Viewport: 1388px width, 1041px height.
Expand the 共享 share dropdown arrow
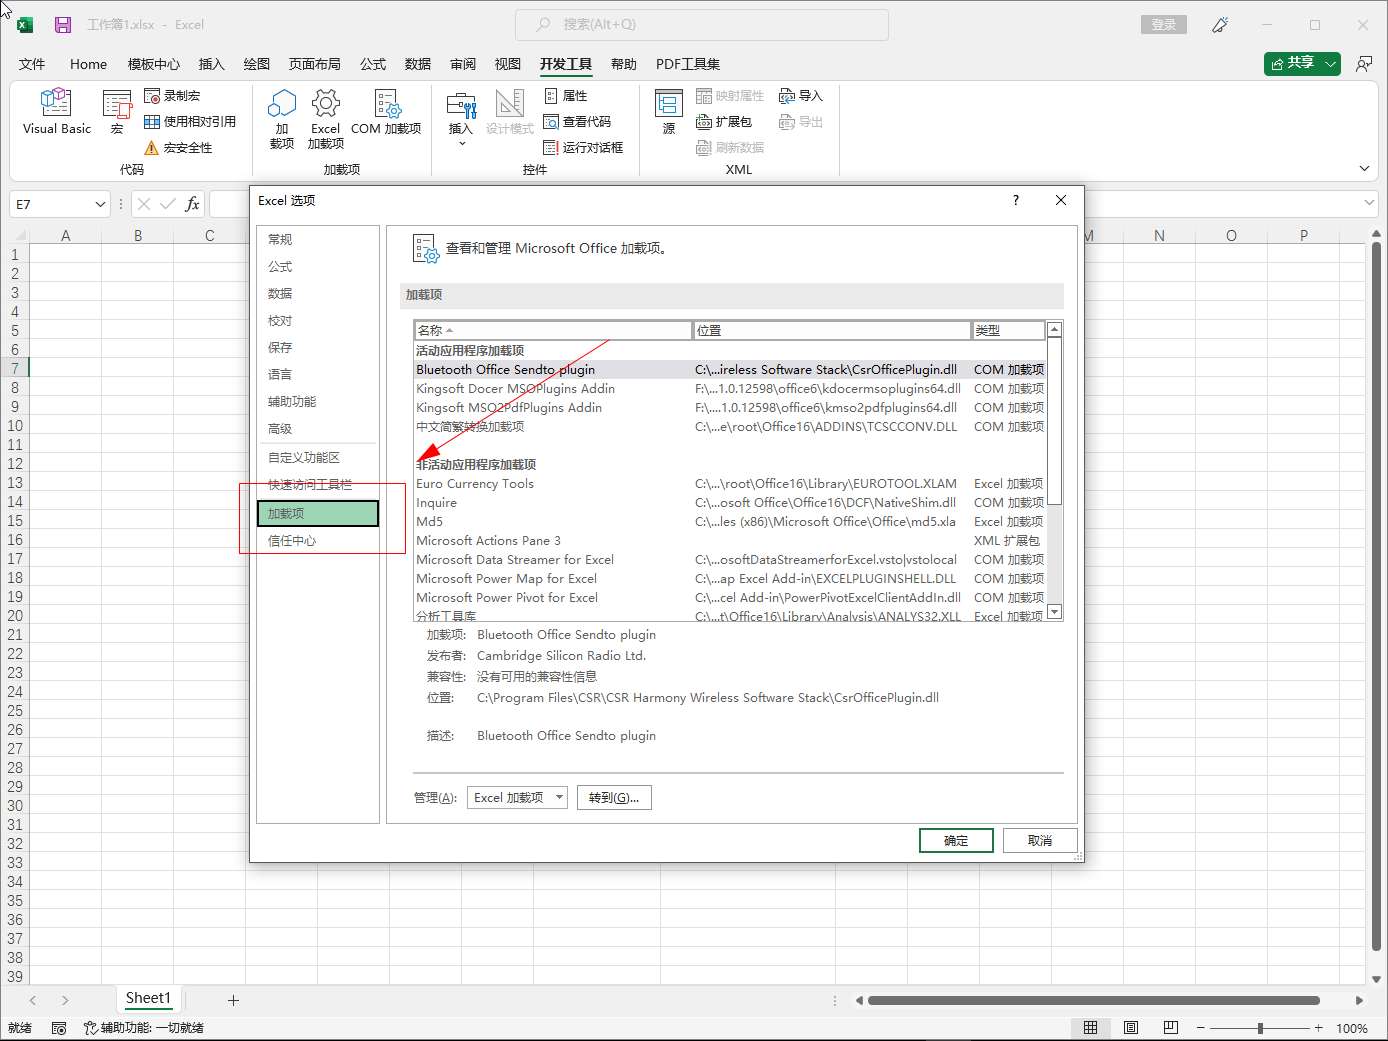(1331, 64)
